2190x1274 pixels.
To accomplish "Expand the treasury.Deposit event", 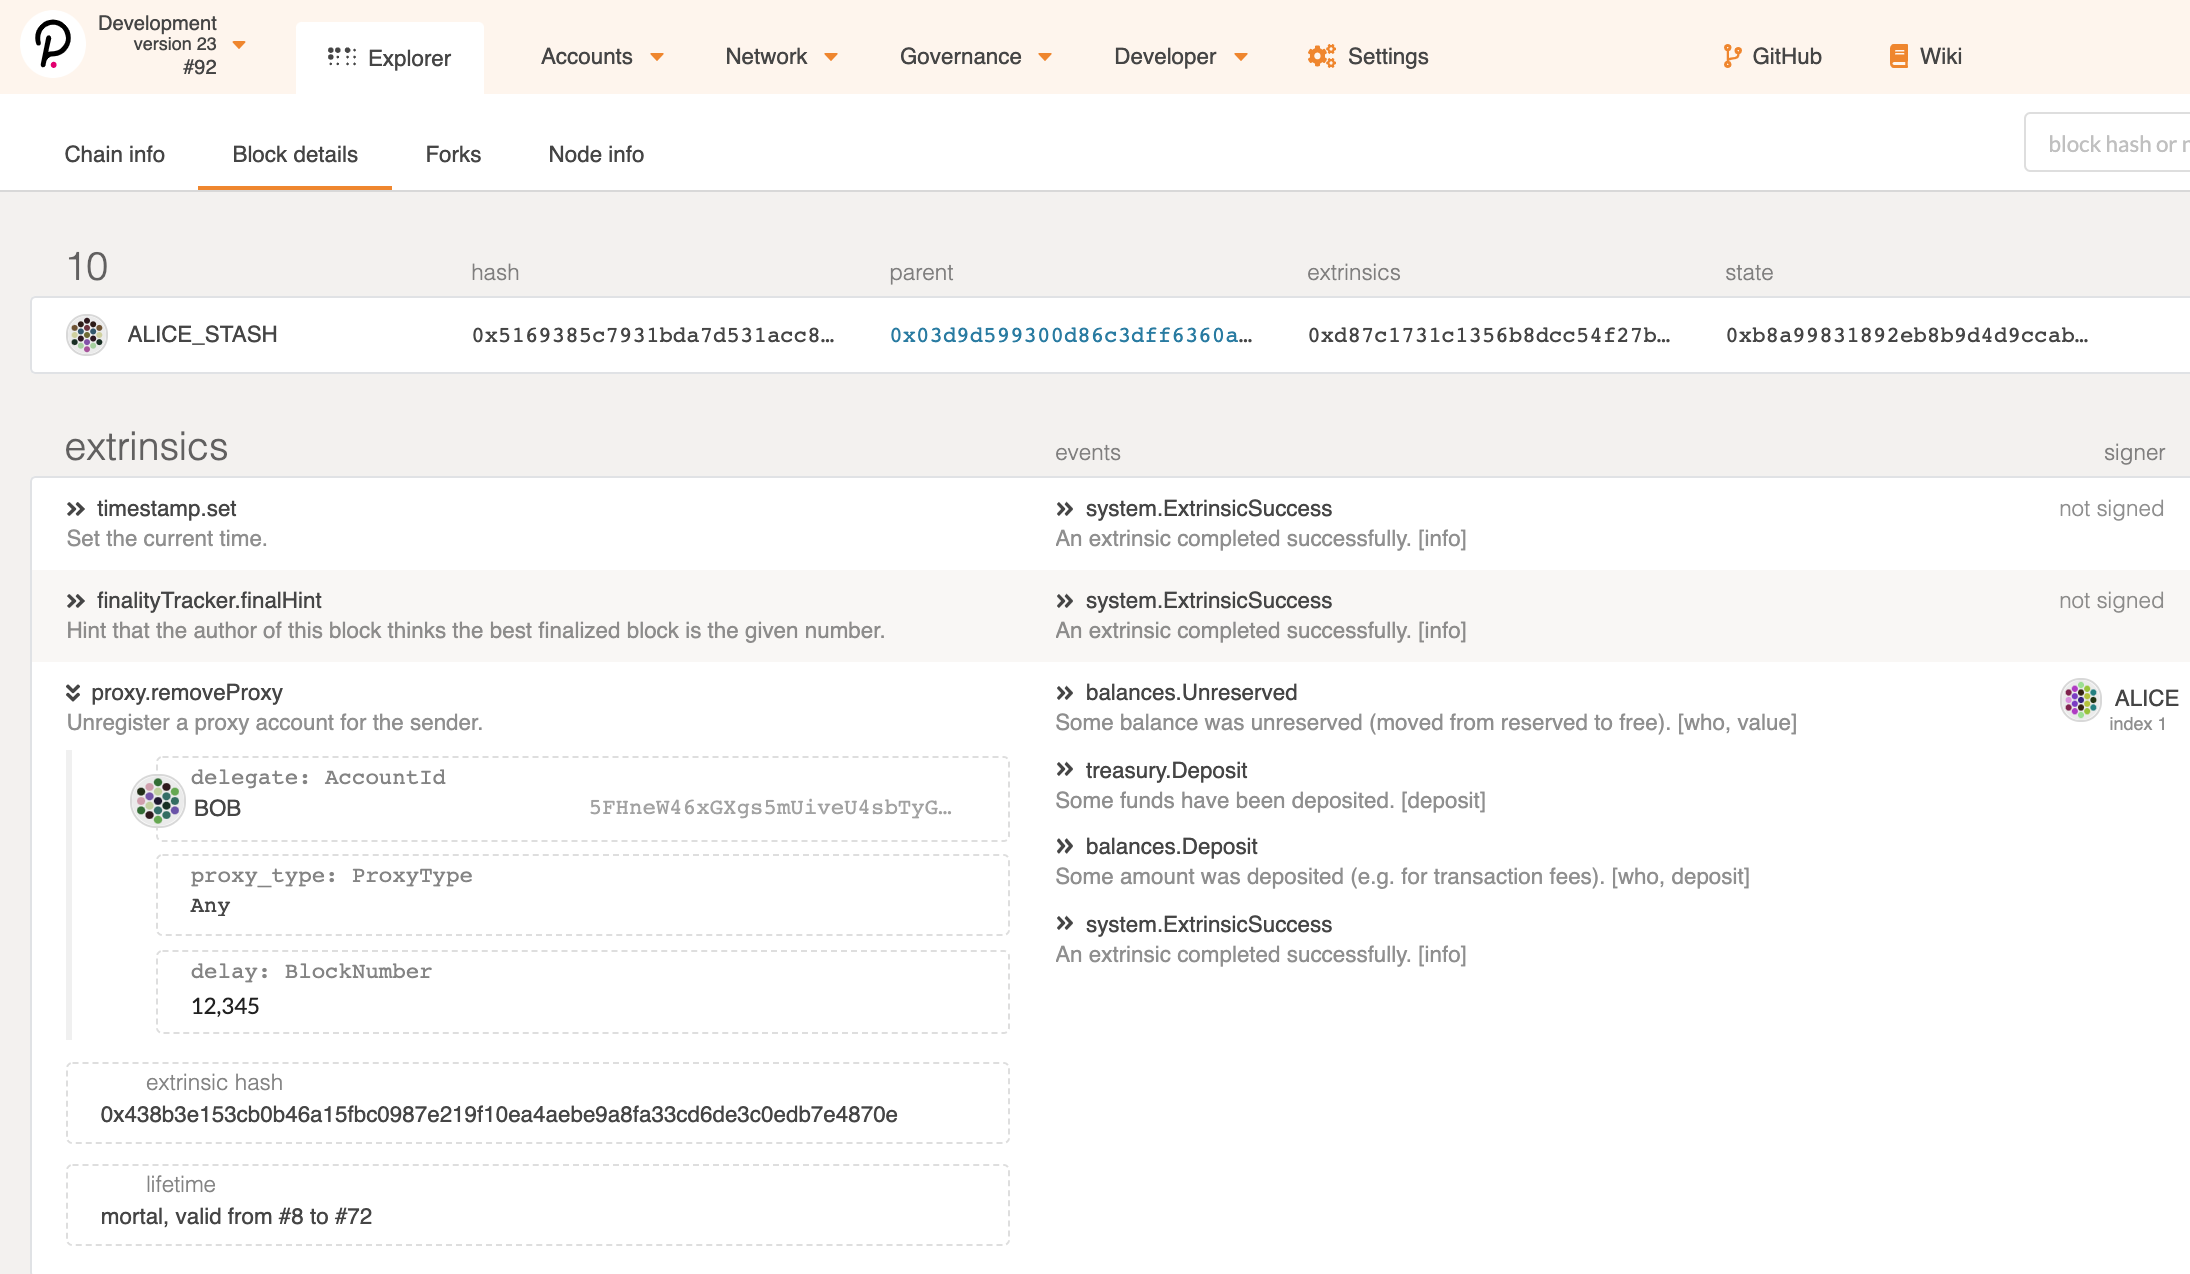I will 1065,770.
